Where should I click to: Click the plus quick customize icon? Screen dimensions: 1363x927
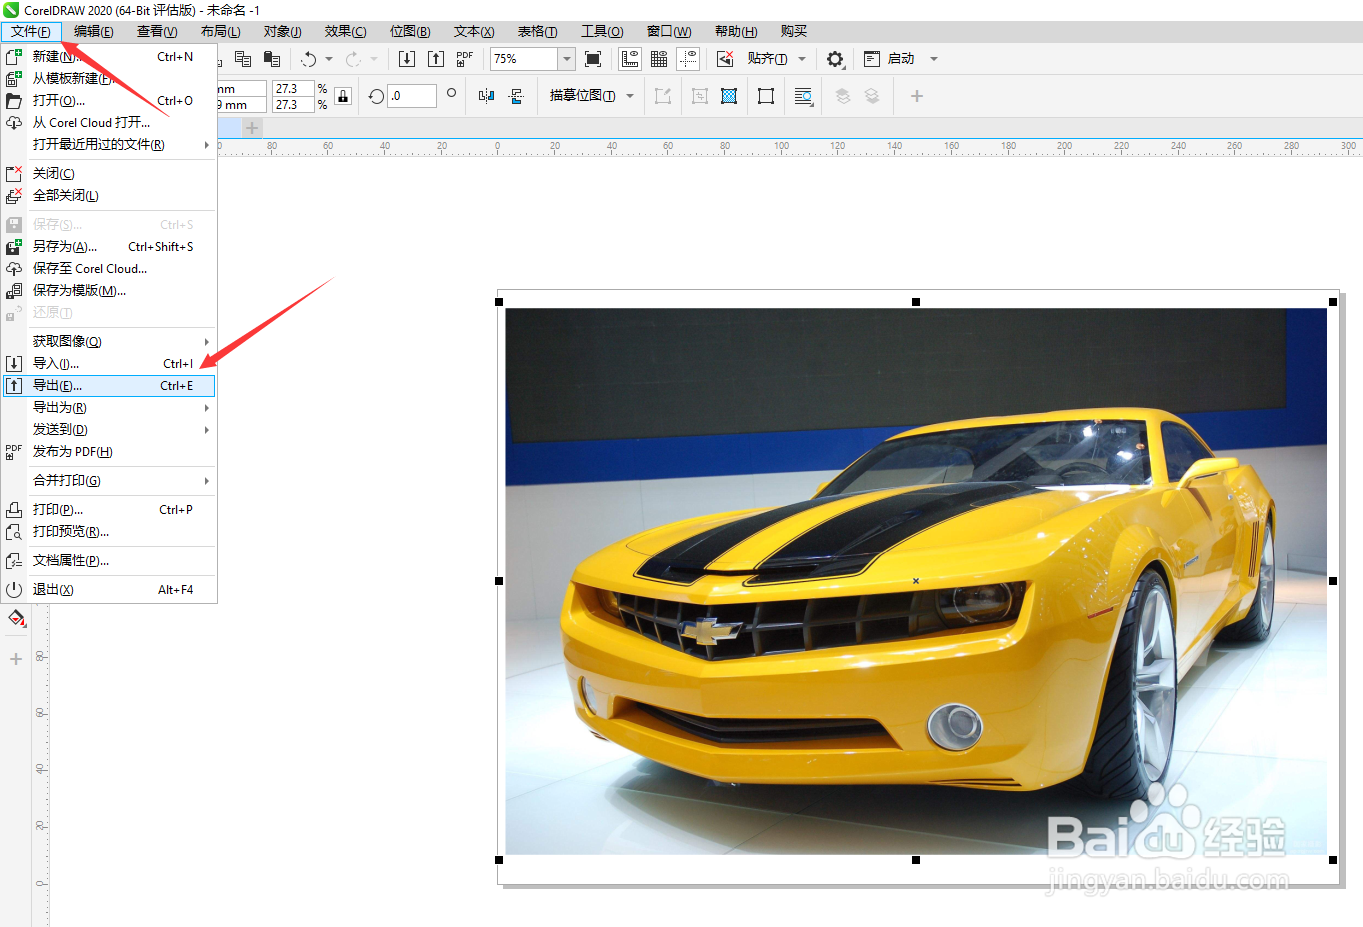[917, 96]
